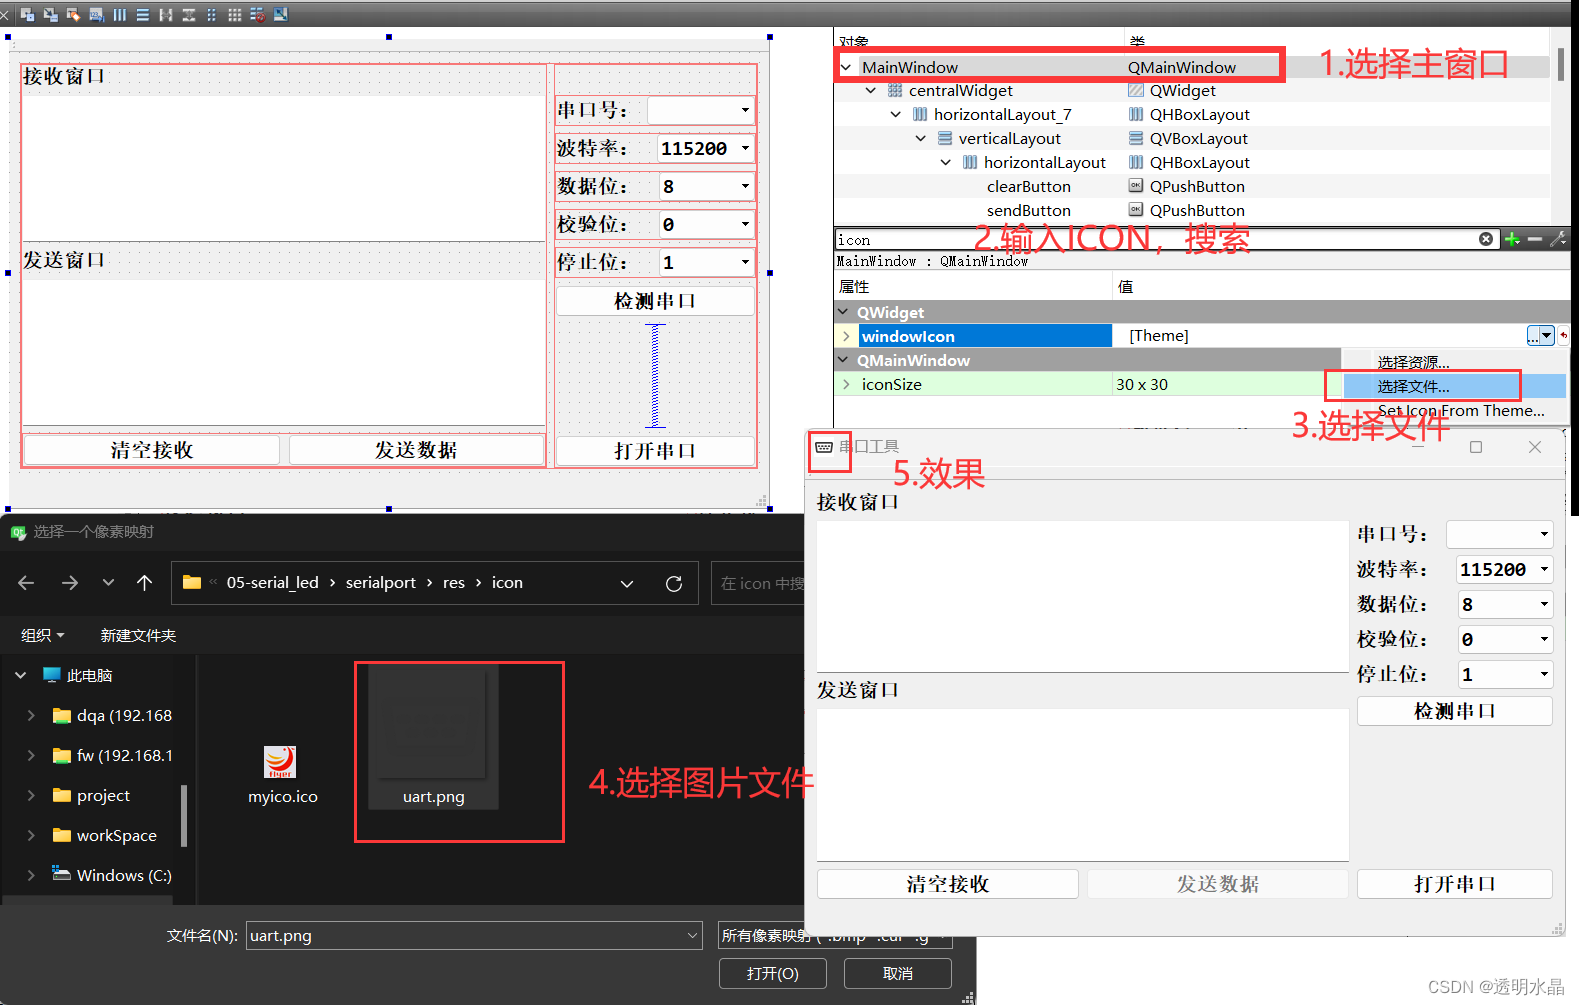Click the file dialog navigation tree scrollbar
1579x1005 pixels.
[x=184, y=815]
